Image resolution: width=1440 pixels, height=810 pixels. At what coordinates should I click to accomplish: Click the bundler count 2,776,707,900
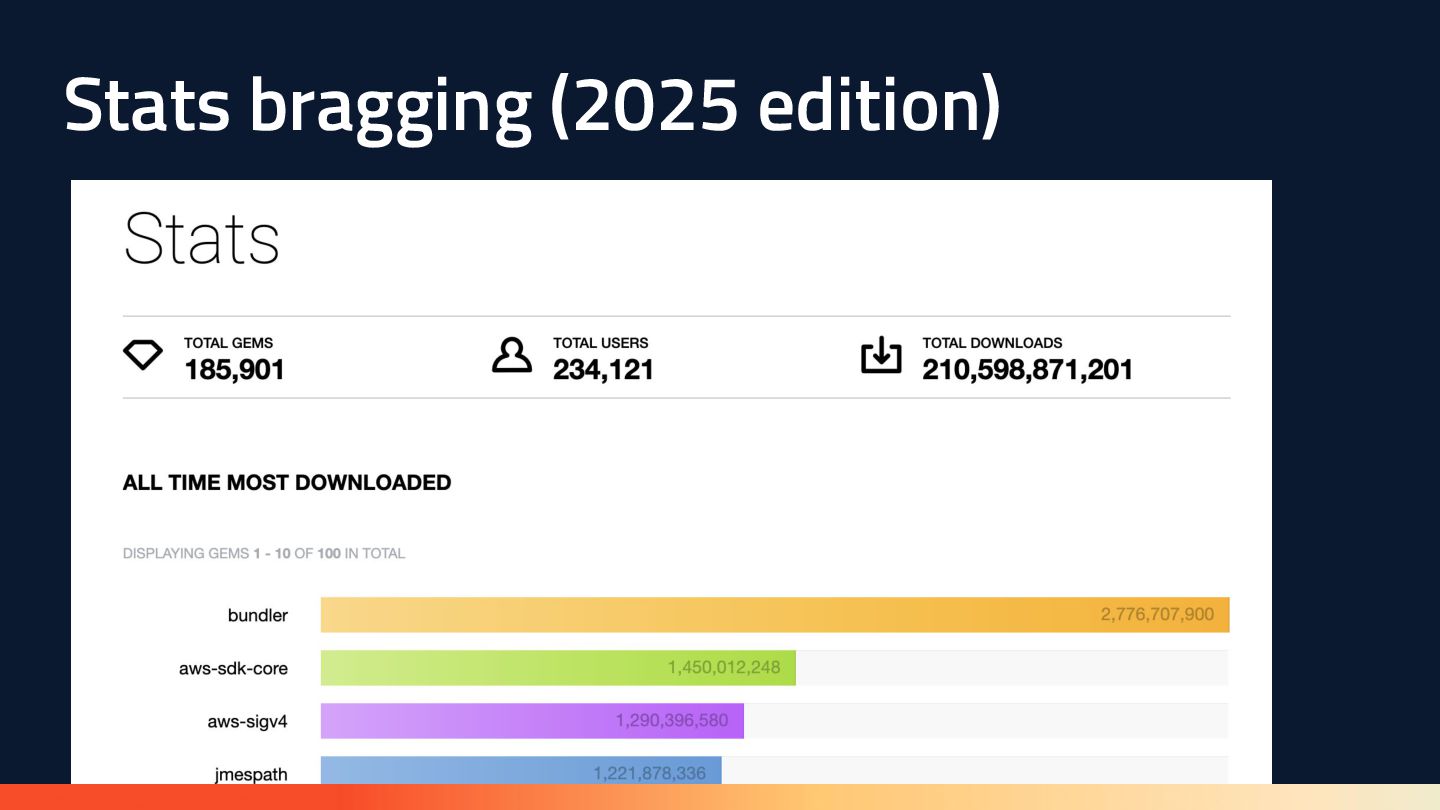1157,614
